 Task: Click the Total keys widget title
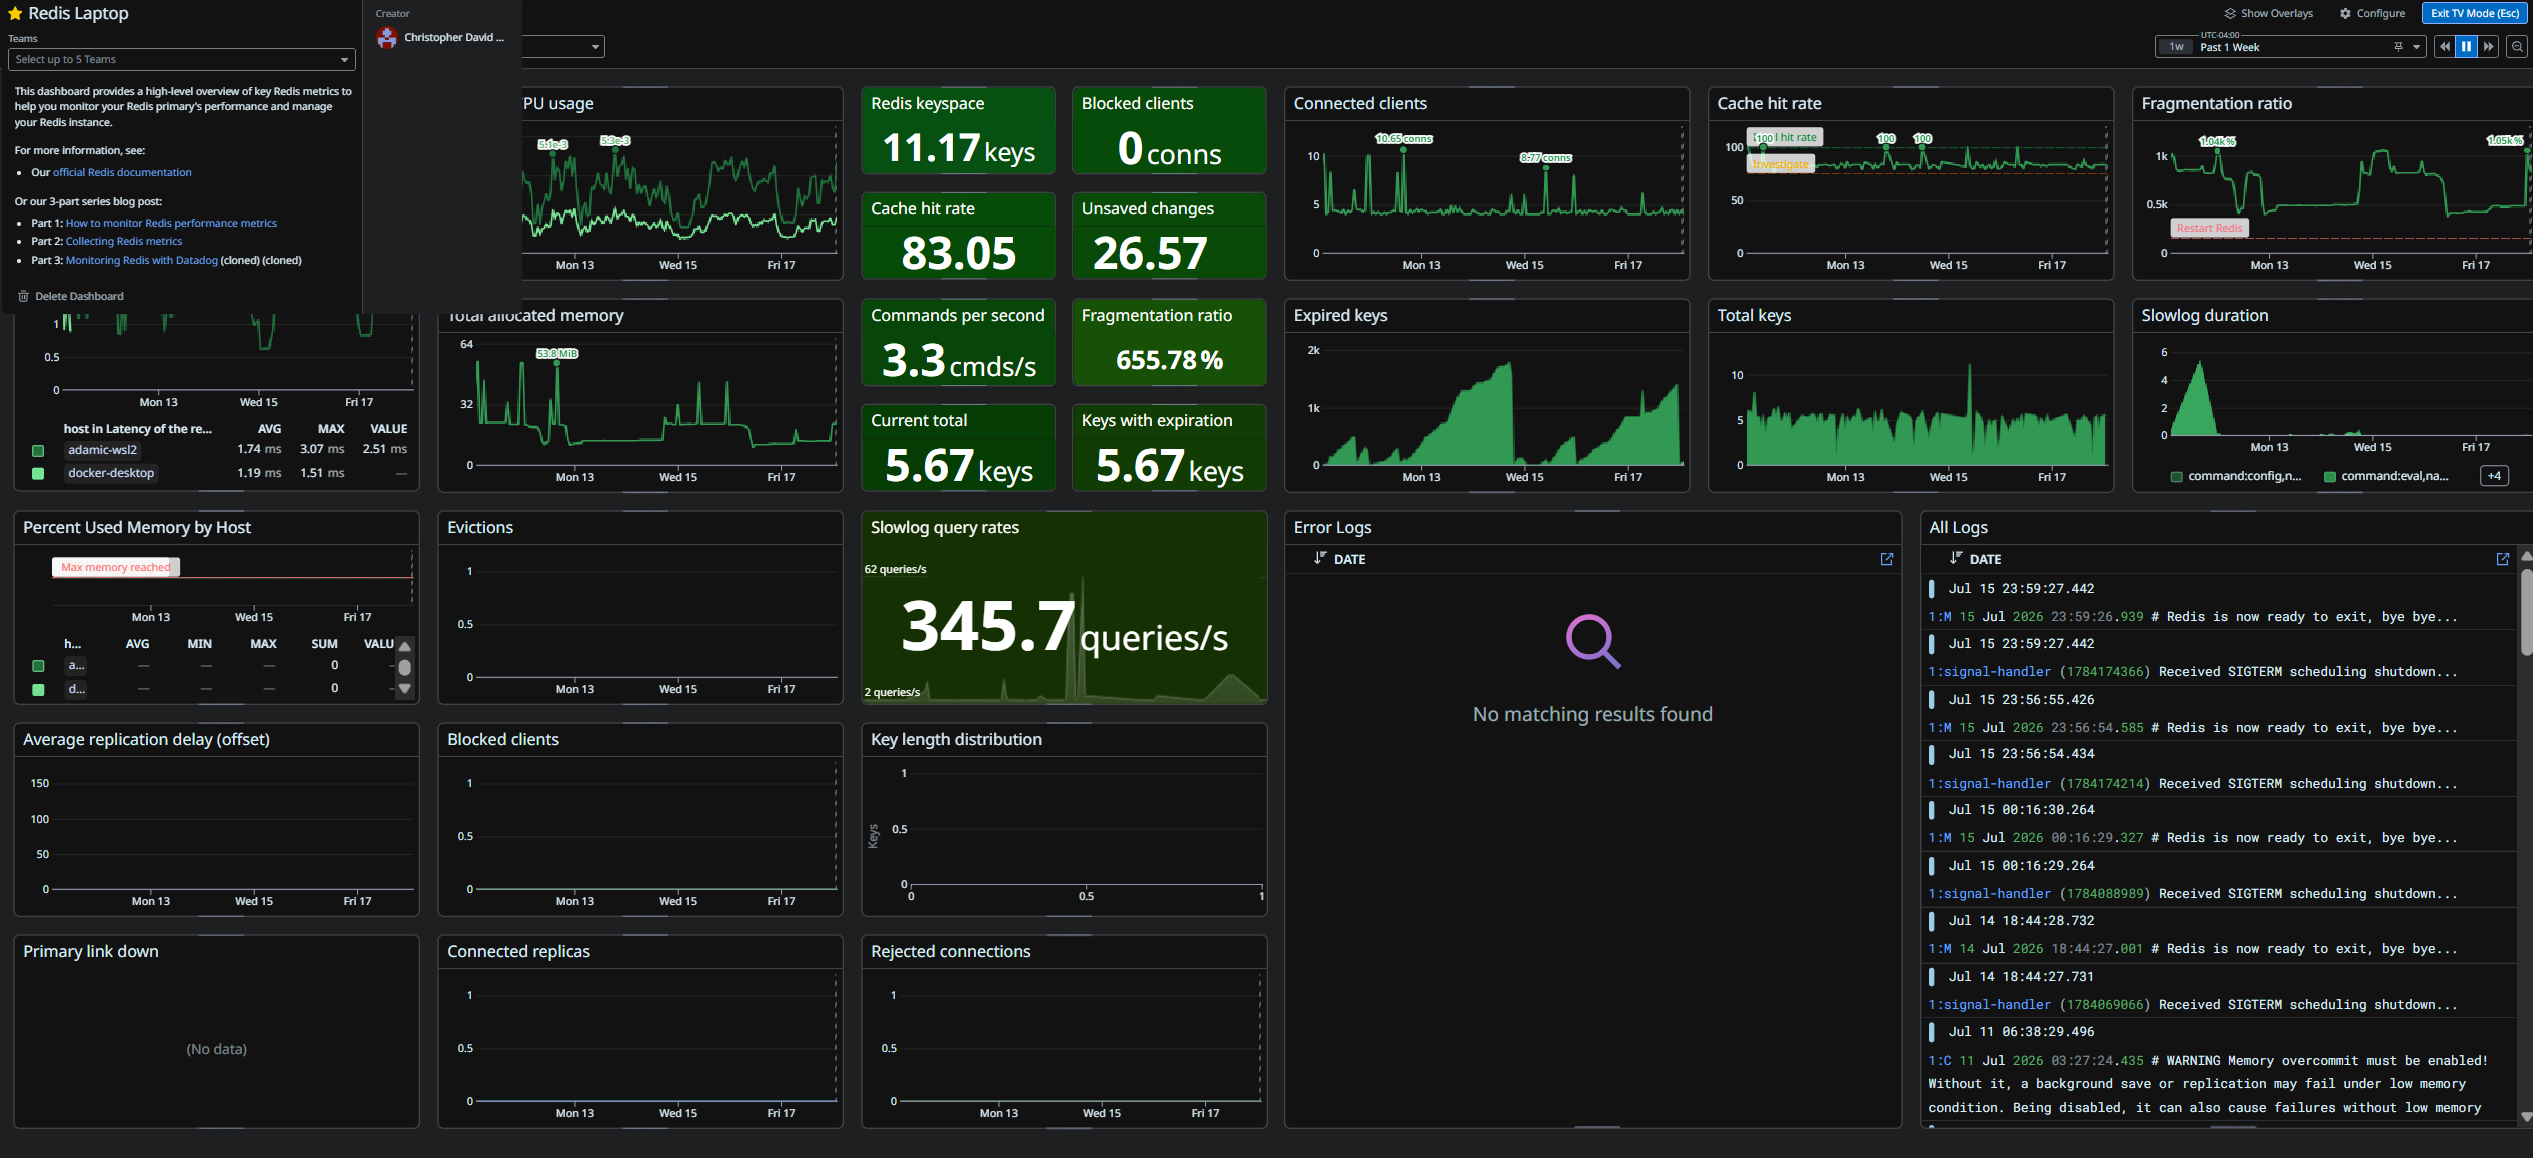1754,315
